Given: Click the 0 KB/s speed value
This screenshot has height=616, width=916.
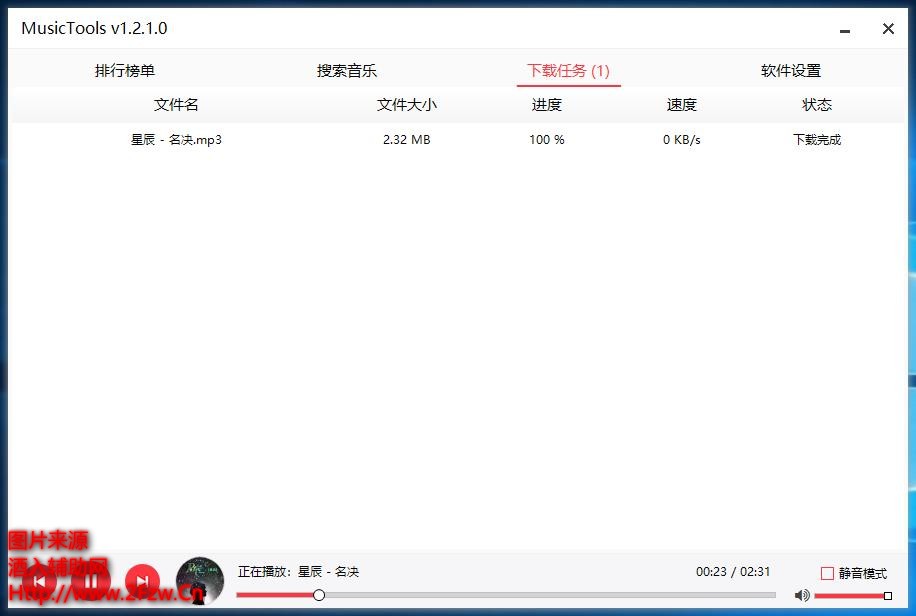Looking at the screenshot, I should point(682,140).
